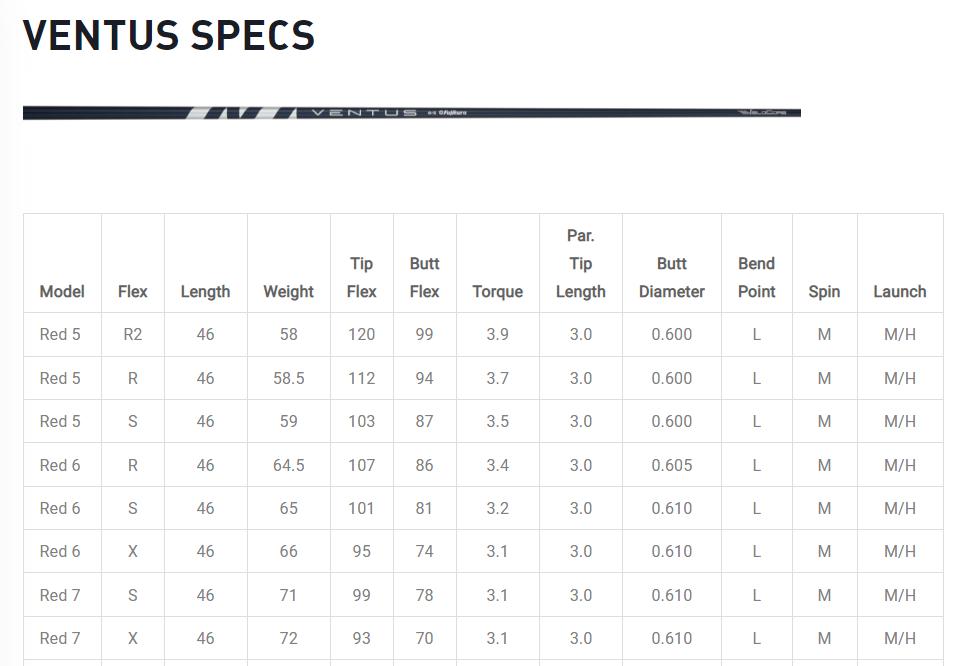Image resolution: width=956 pixels, height=666 pixels.
Task: Click the 3.9 torque value
Action: (497, 335)
